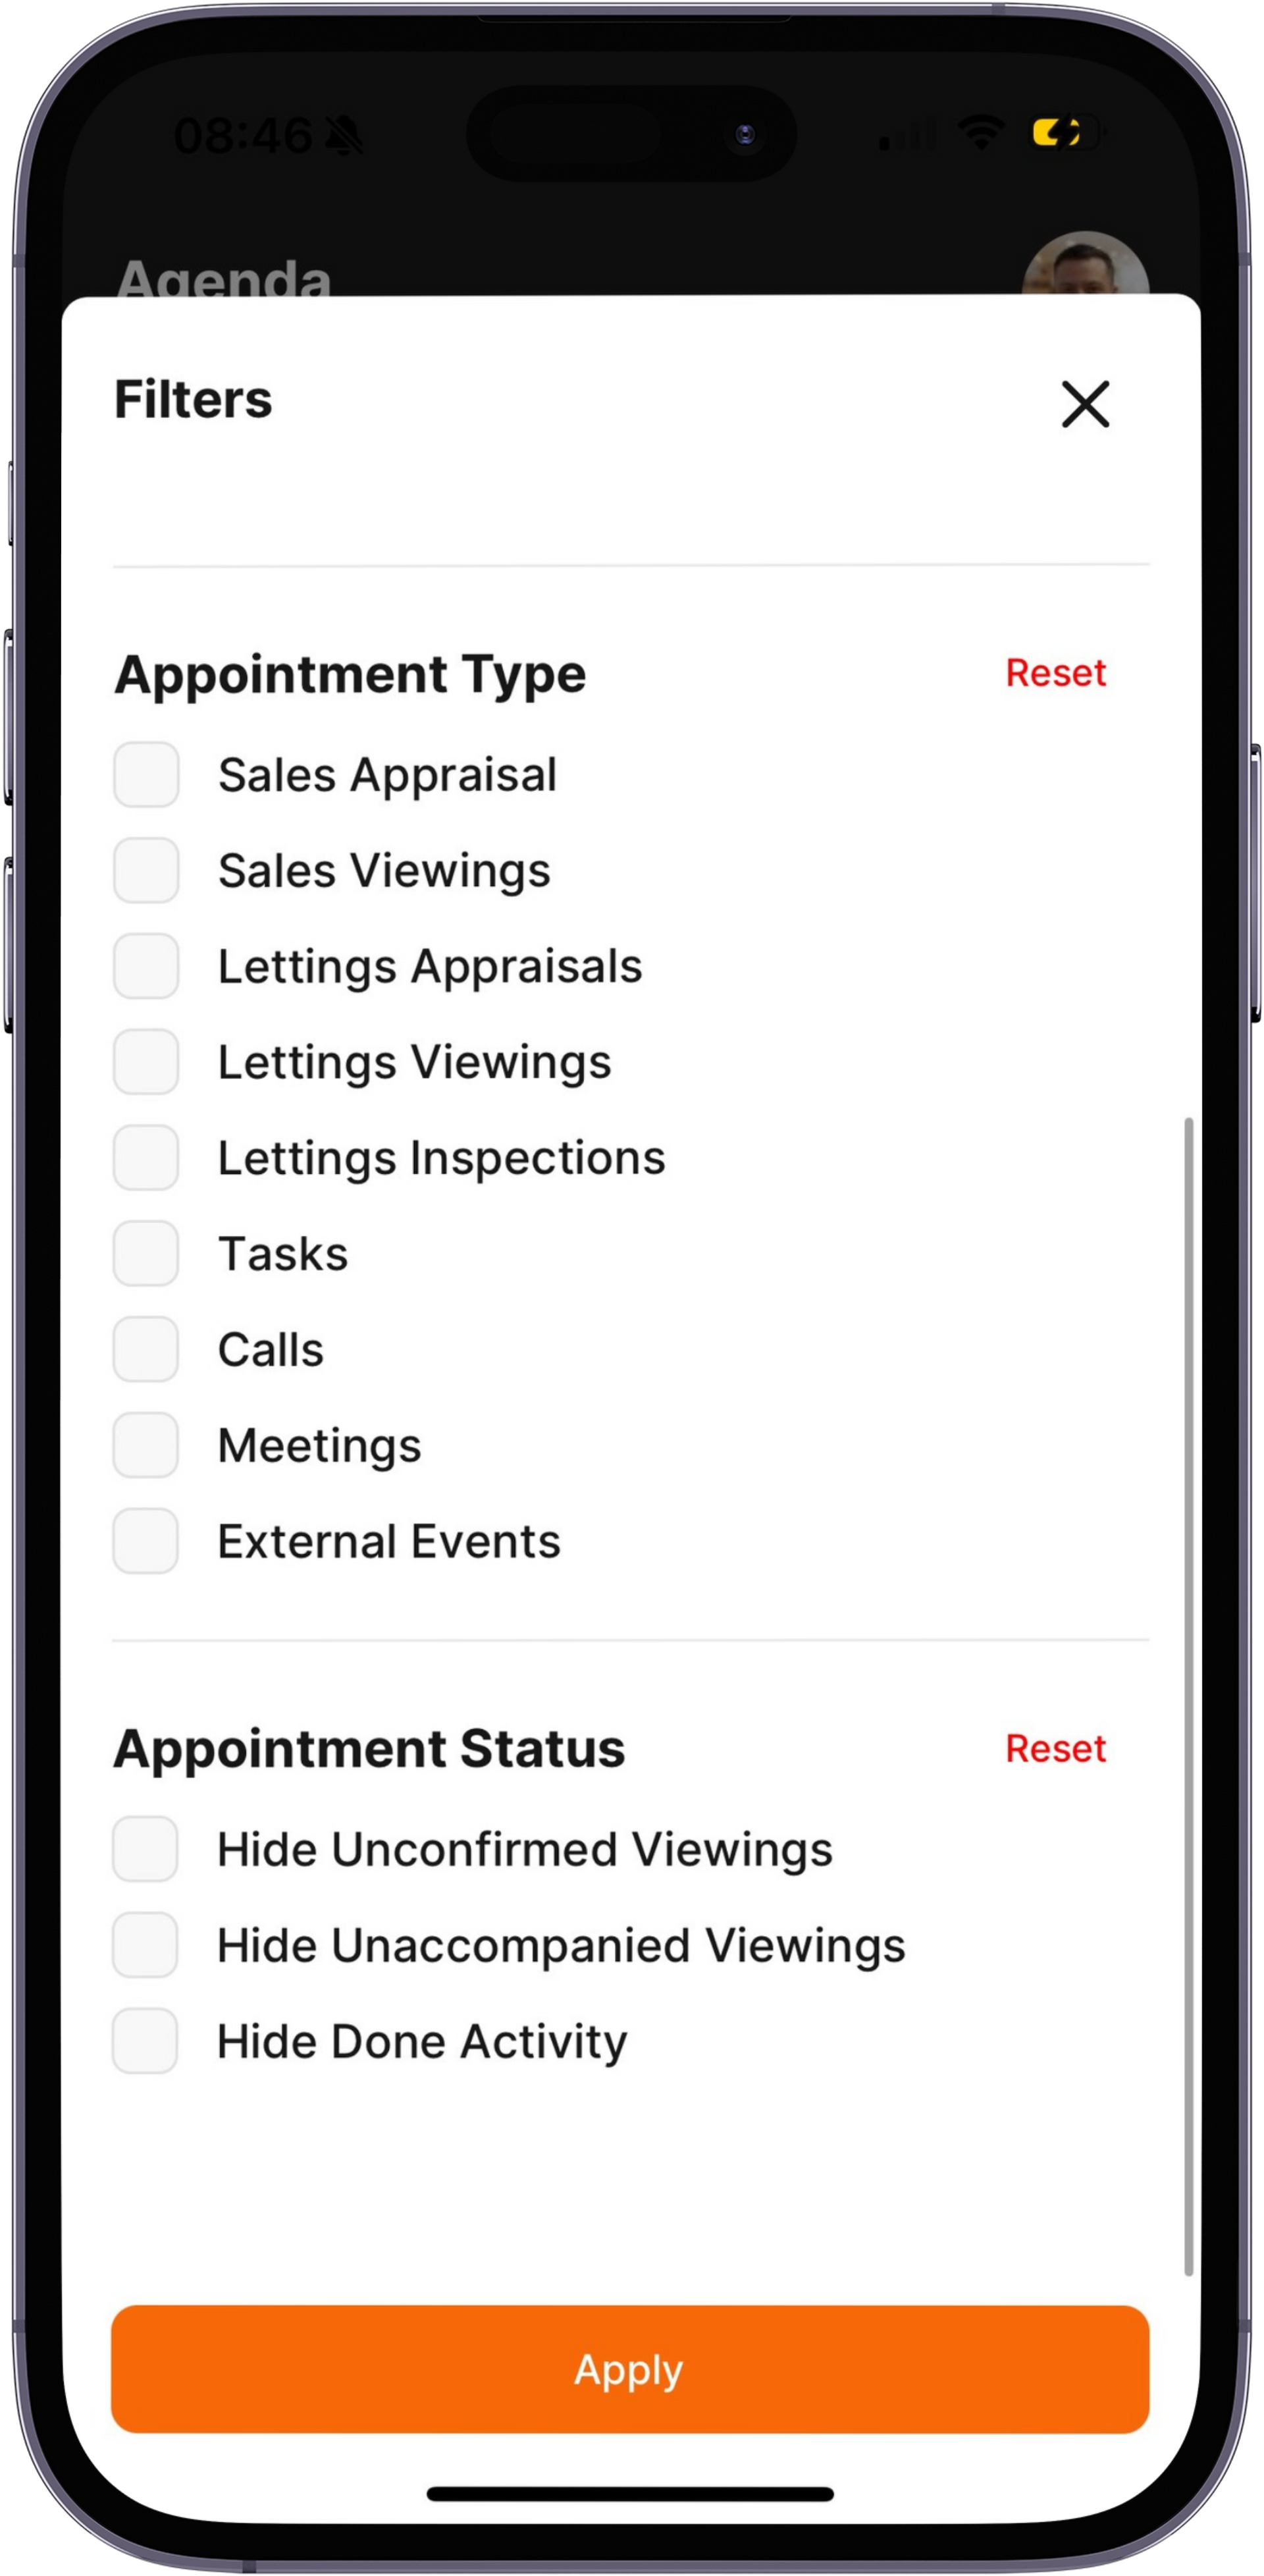Toggle the Lettings Inspections checkbox
This screenshot has height=2576, width=1264.
coord(147,1156)
